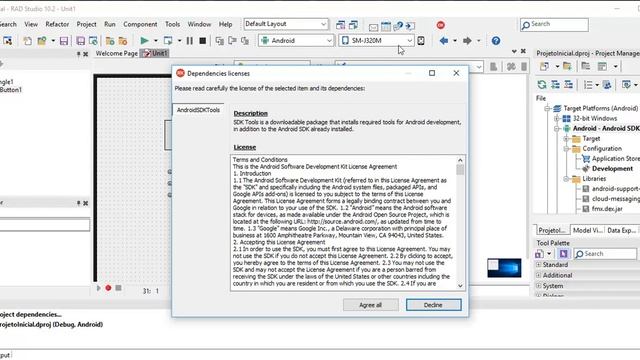Switch to the Data Explorer tab
Image resolution: width=640 pixels, height=360 pixels.
621,230
